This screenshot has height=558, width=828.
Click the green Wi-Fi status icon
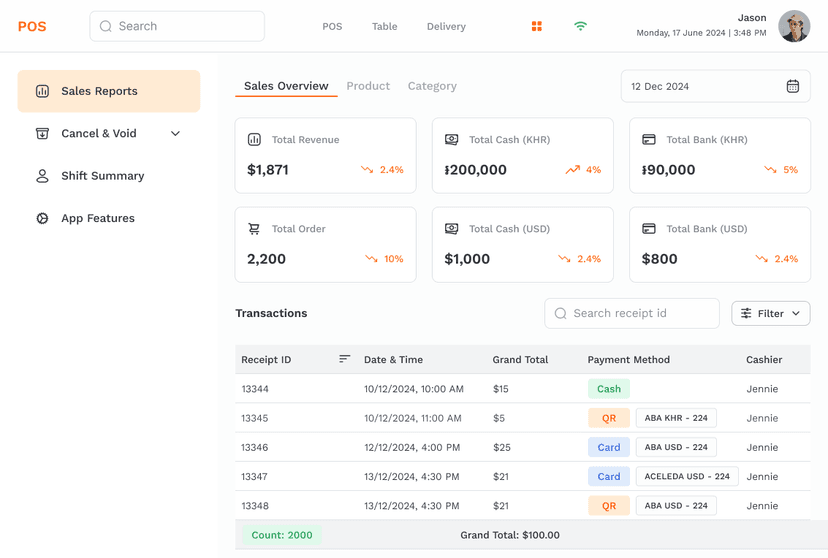[x=580, y=27]
